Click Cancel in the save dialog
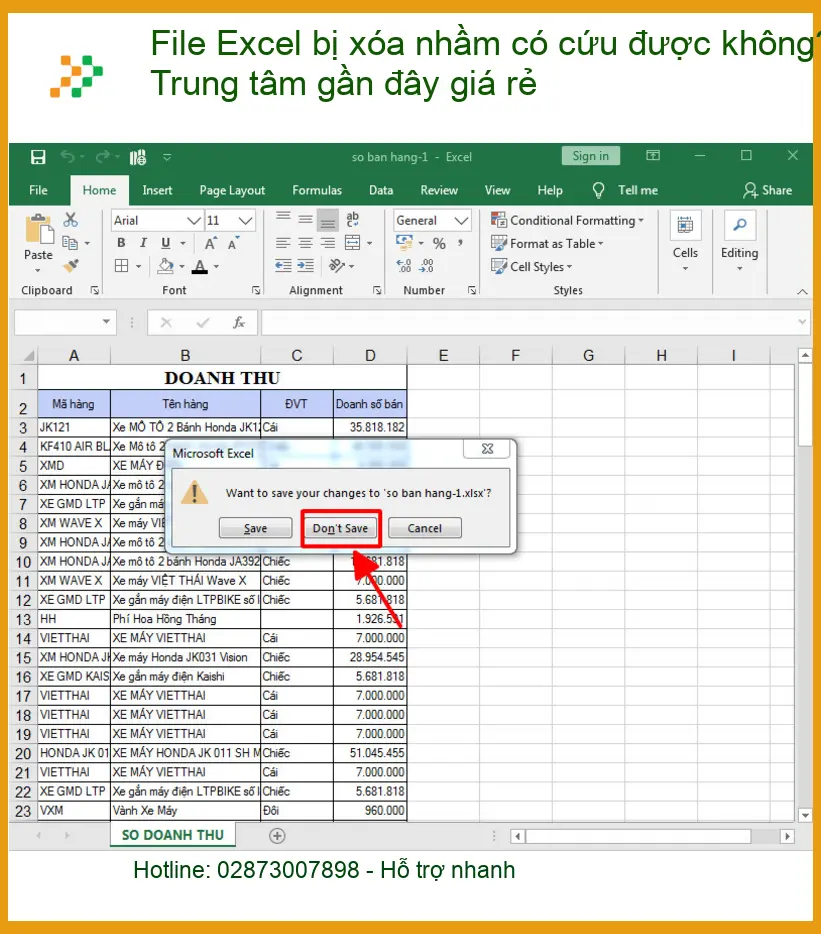Viewport: 821px width, 934px height. 425,528
